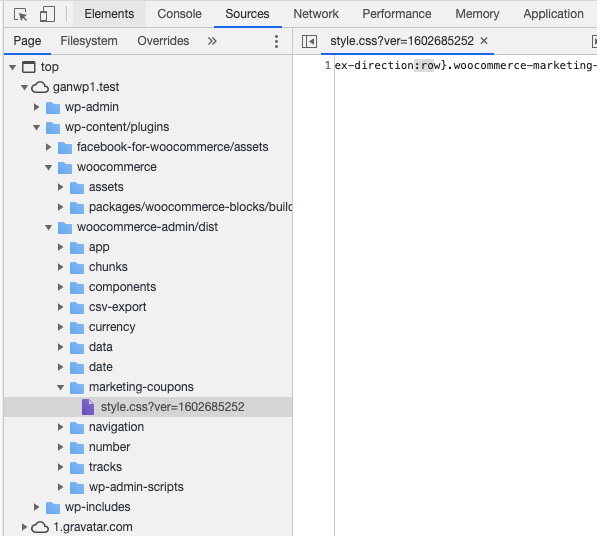Select the currency tree row label
This screenshot has width=597, height=536.
(112, 327)
